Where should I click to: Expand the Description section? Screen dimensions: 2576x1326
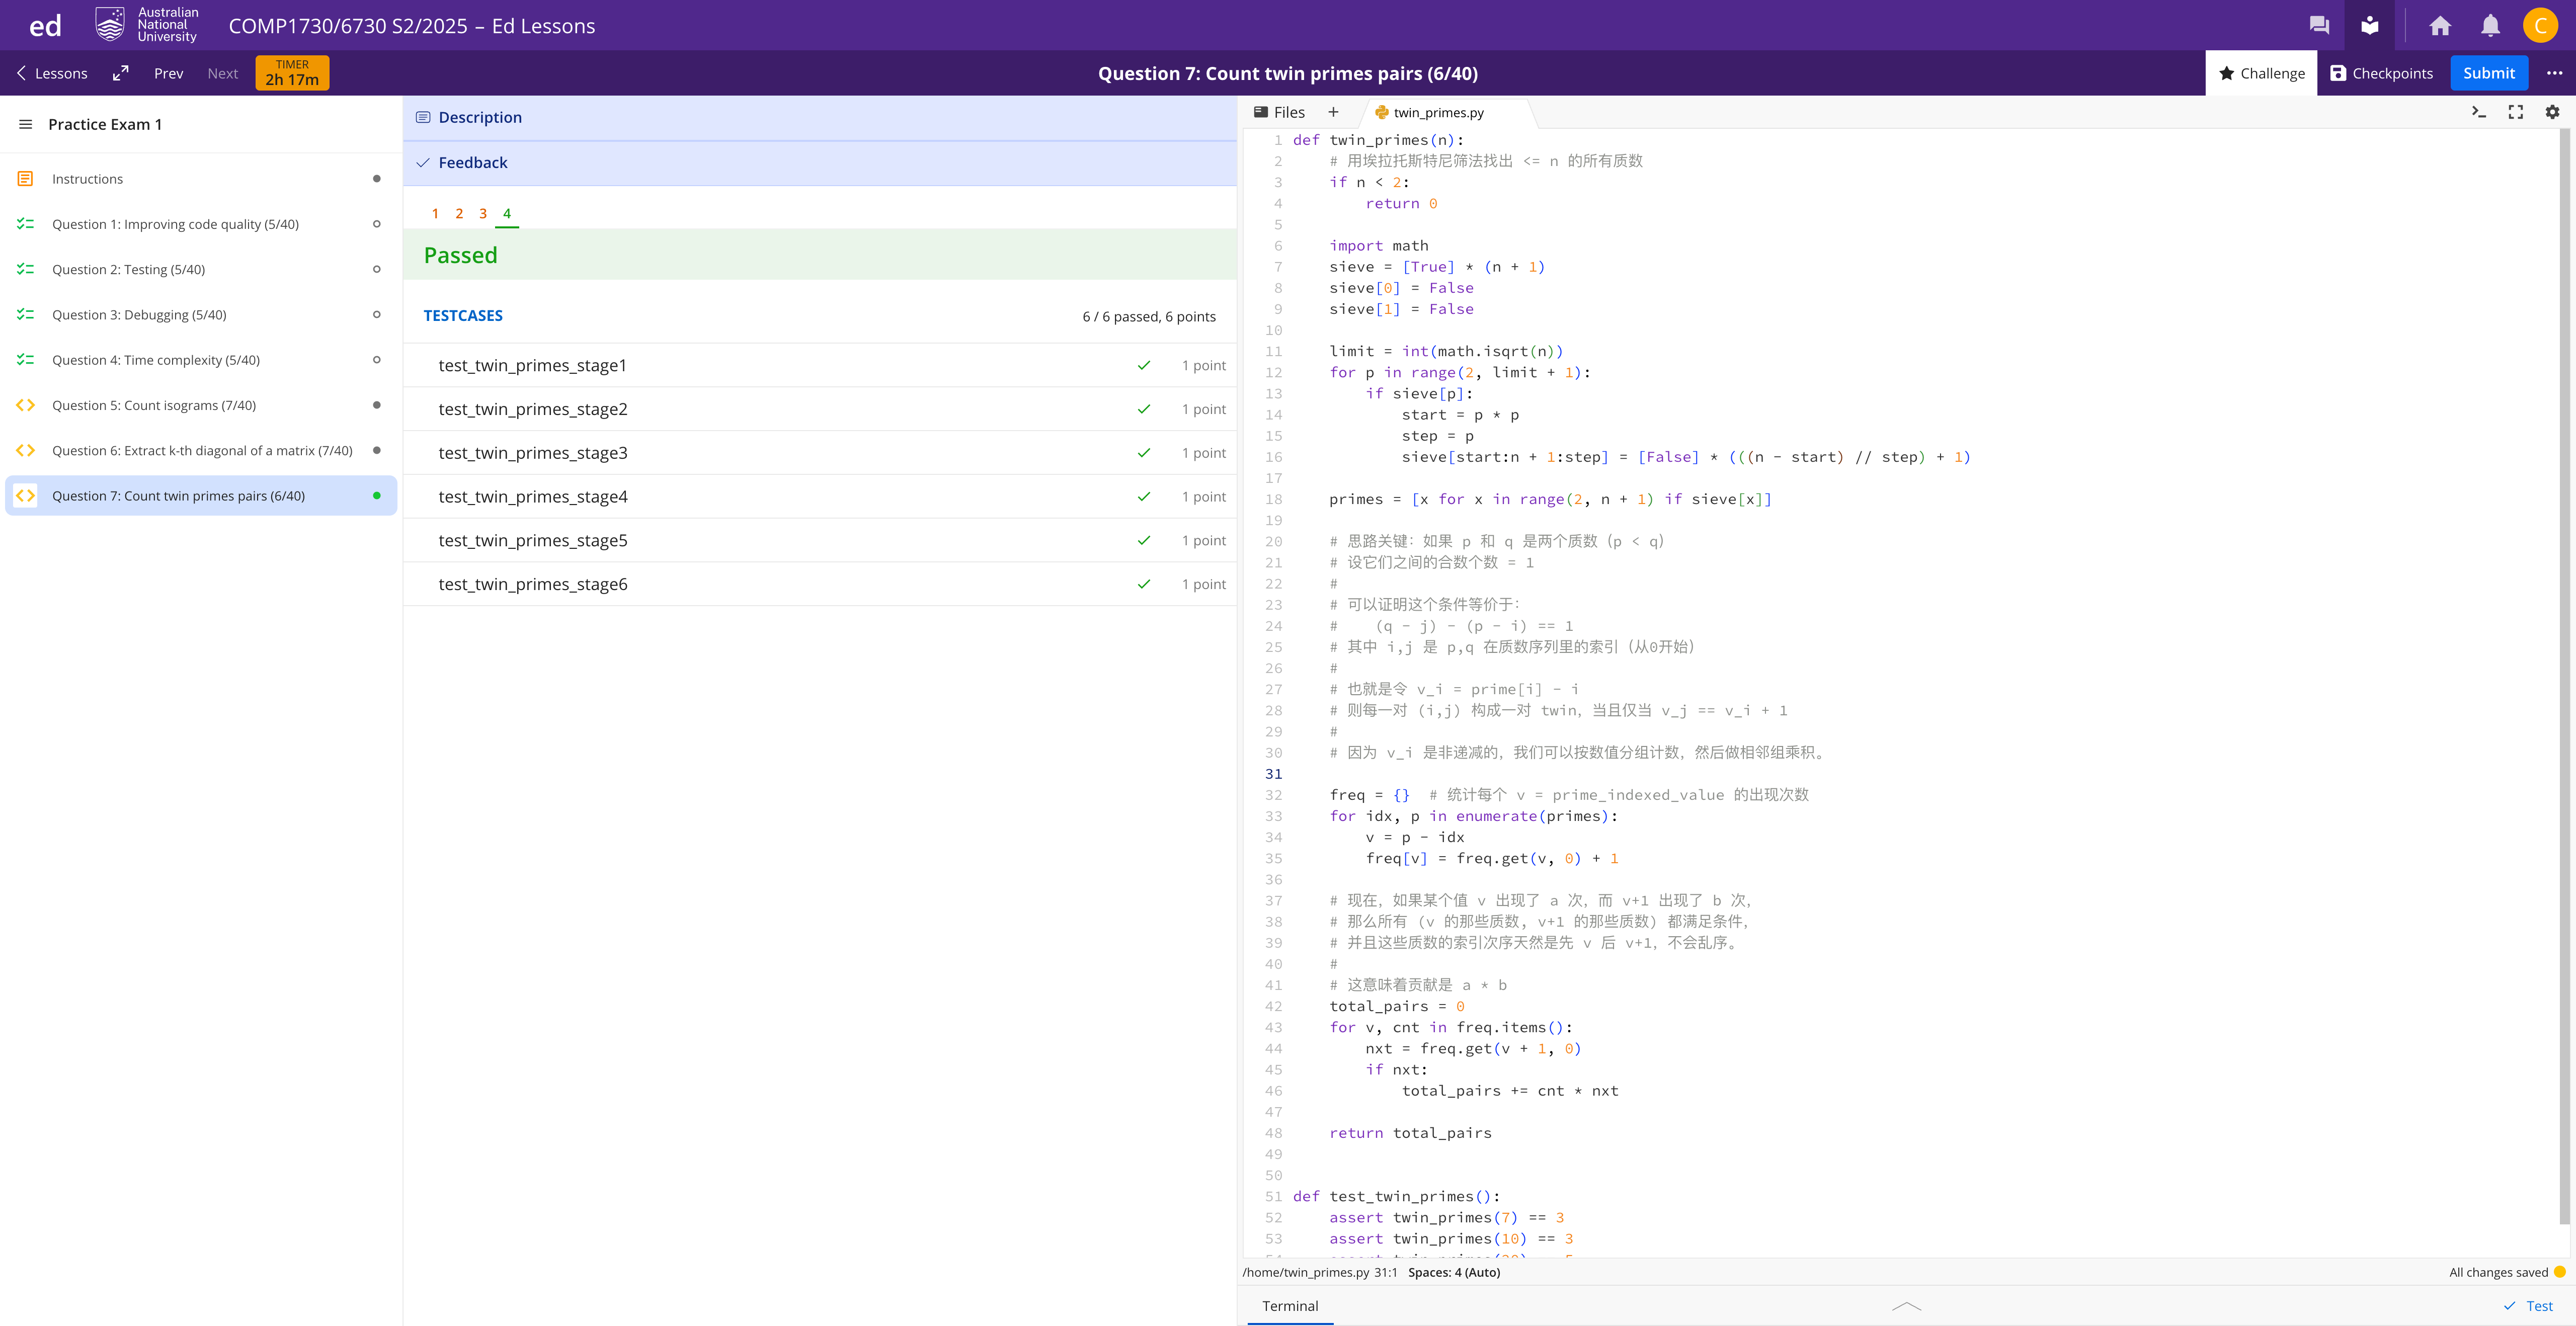coord(820,117)
